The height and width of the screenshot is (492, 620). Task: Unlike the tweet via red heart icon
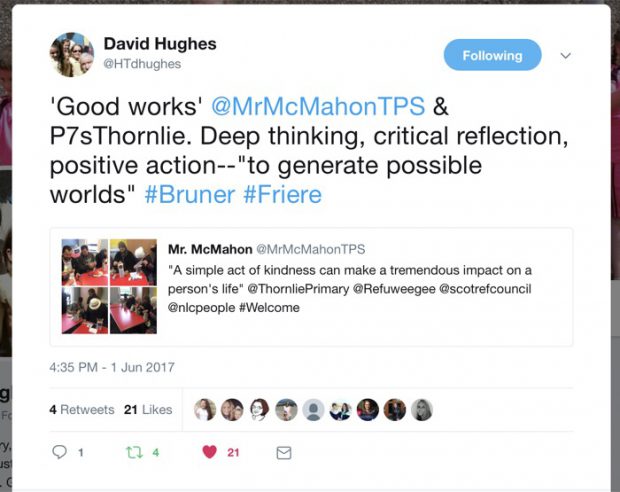210,452
